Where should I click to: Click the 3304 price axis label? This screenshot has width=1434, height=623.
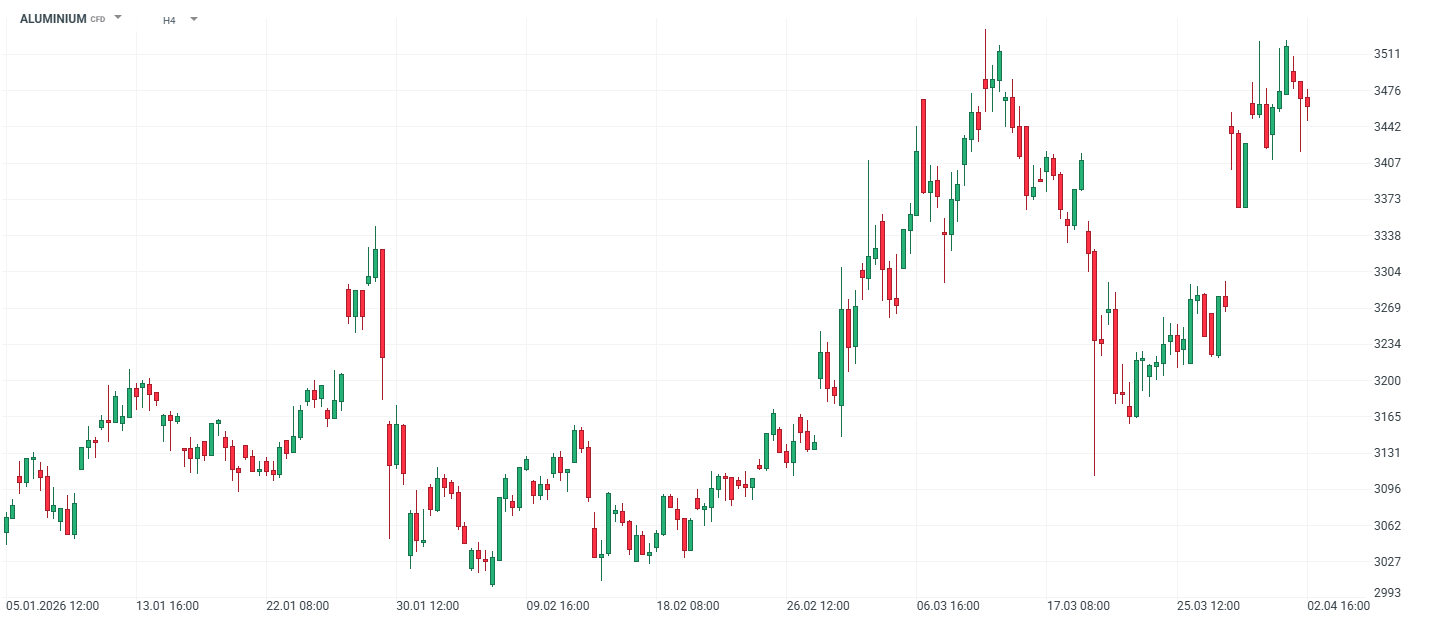(1387, 272)
